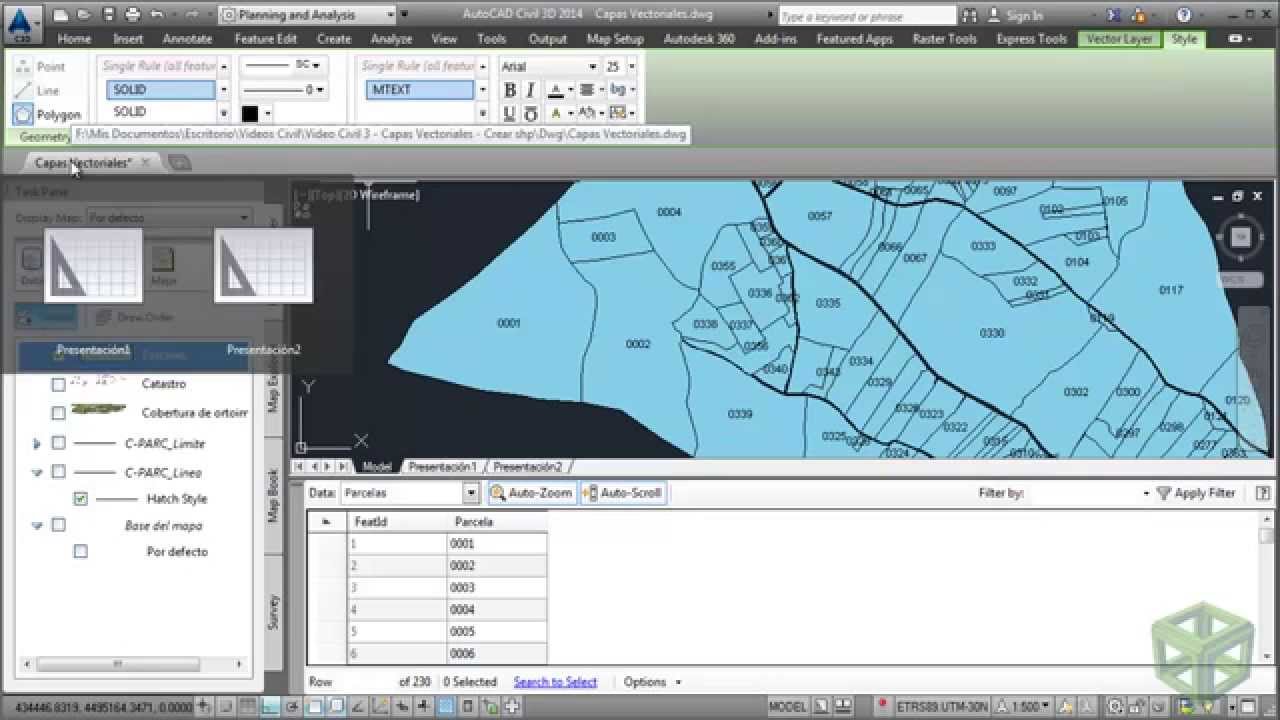Screen dimensions: 1280x720
Task: Click the Open file icon in quick access
Action: (84, 15)
